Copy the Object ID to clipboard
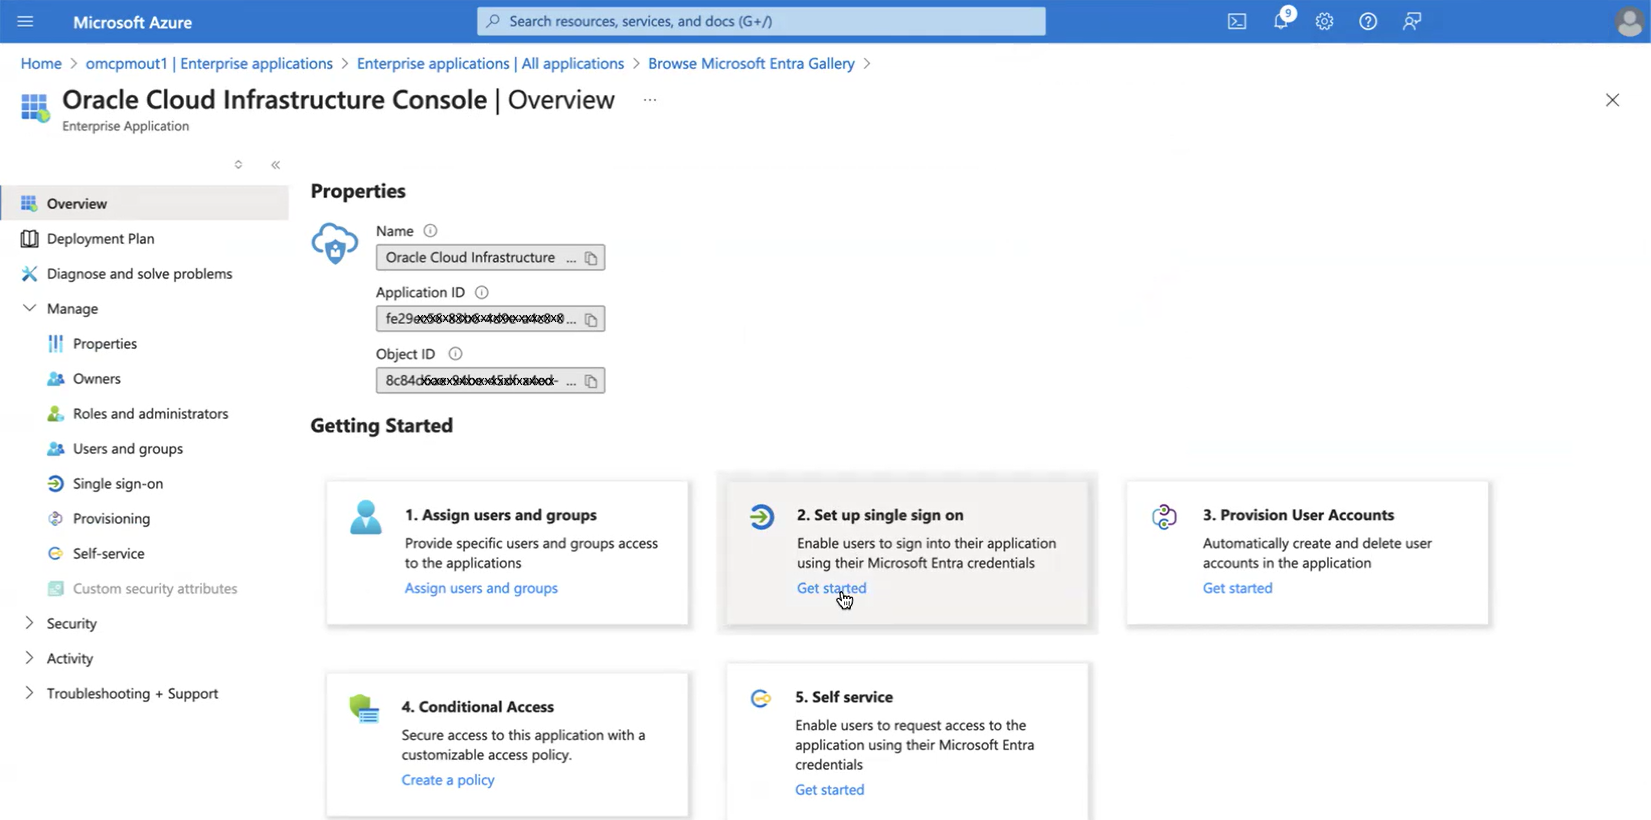 [591, 381]
